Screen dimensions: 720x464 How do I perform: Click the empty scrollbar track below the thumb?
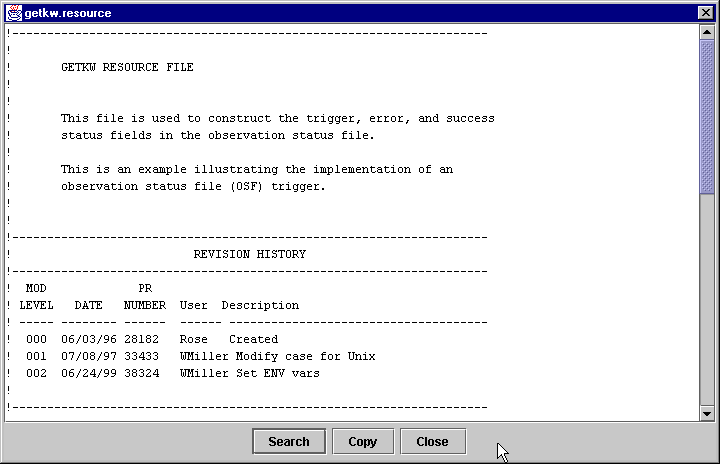(x=707, y=300)
